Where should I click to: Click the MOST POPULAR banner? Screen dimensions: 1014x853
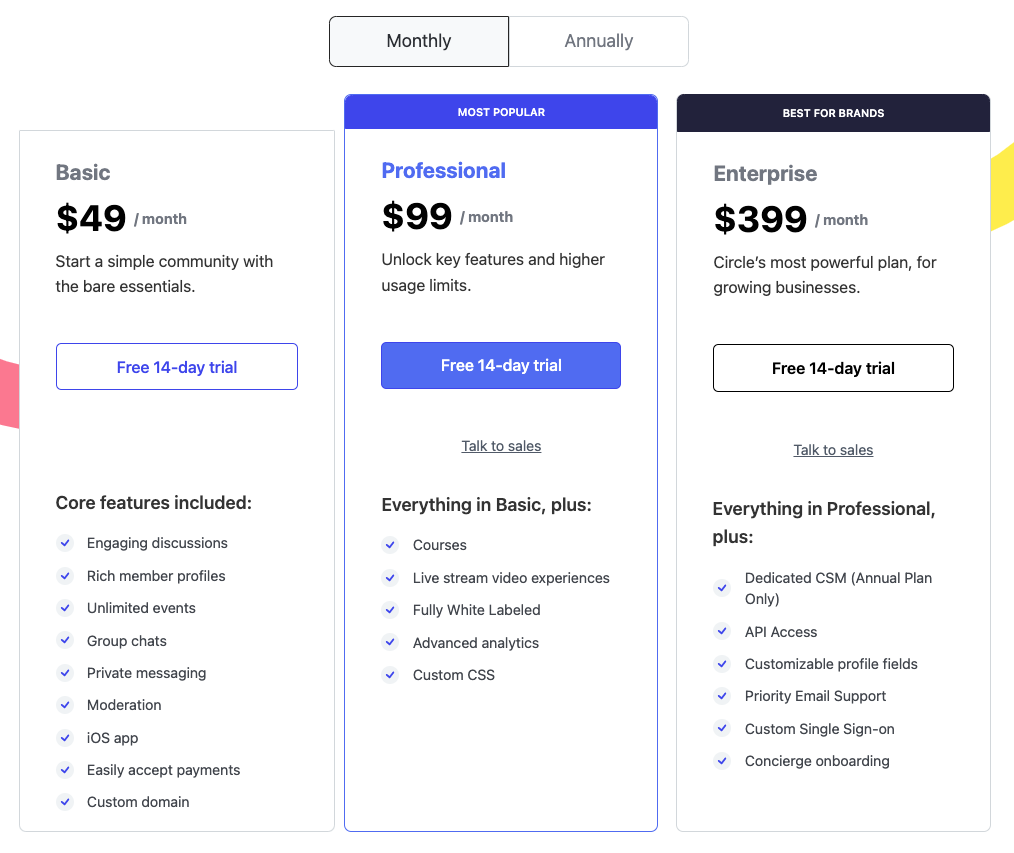coord(501,112)
